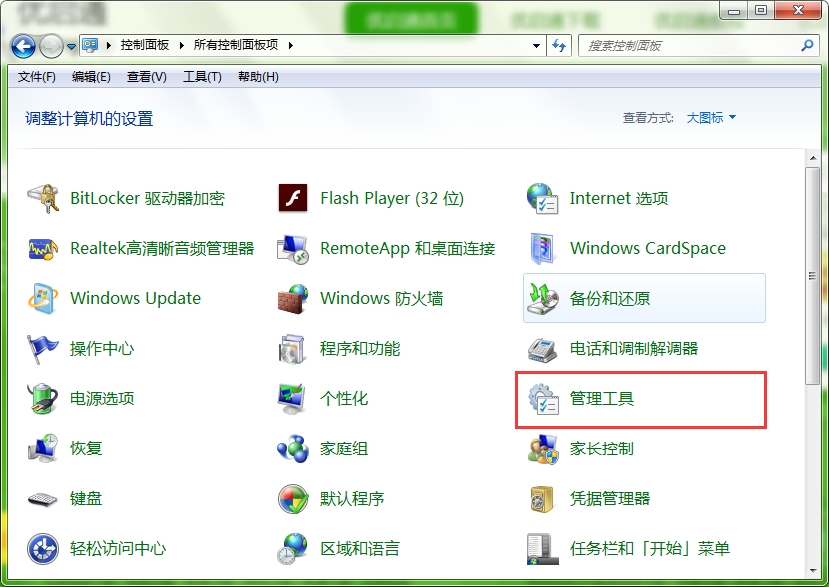Click the 程序和功能 link
The image size is (829, 587).
[360, 348]
